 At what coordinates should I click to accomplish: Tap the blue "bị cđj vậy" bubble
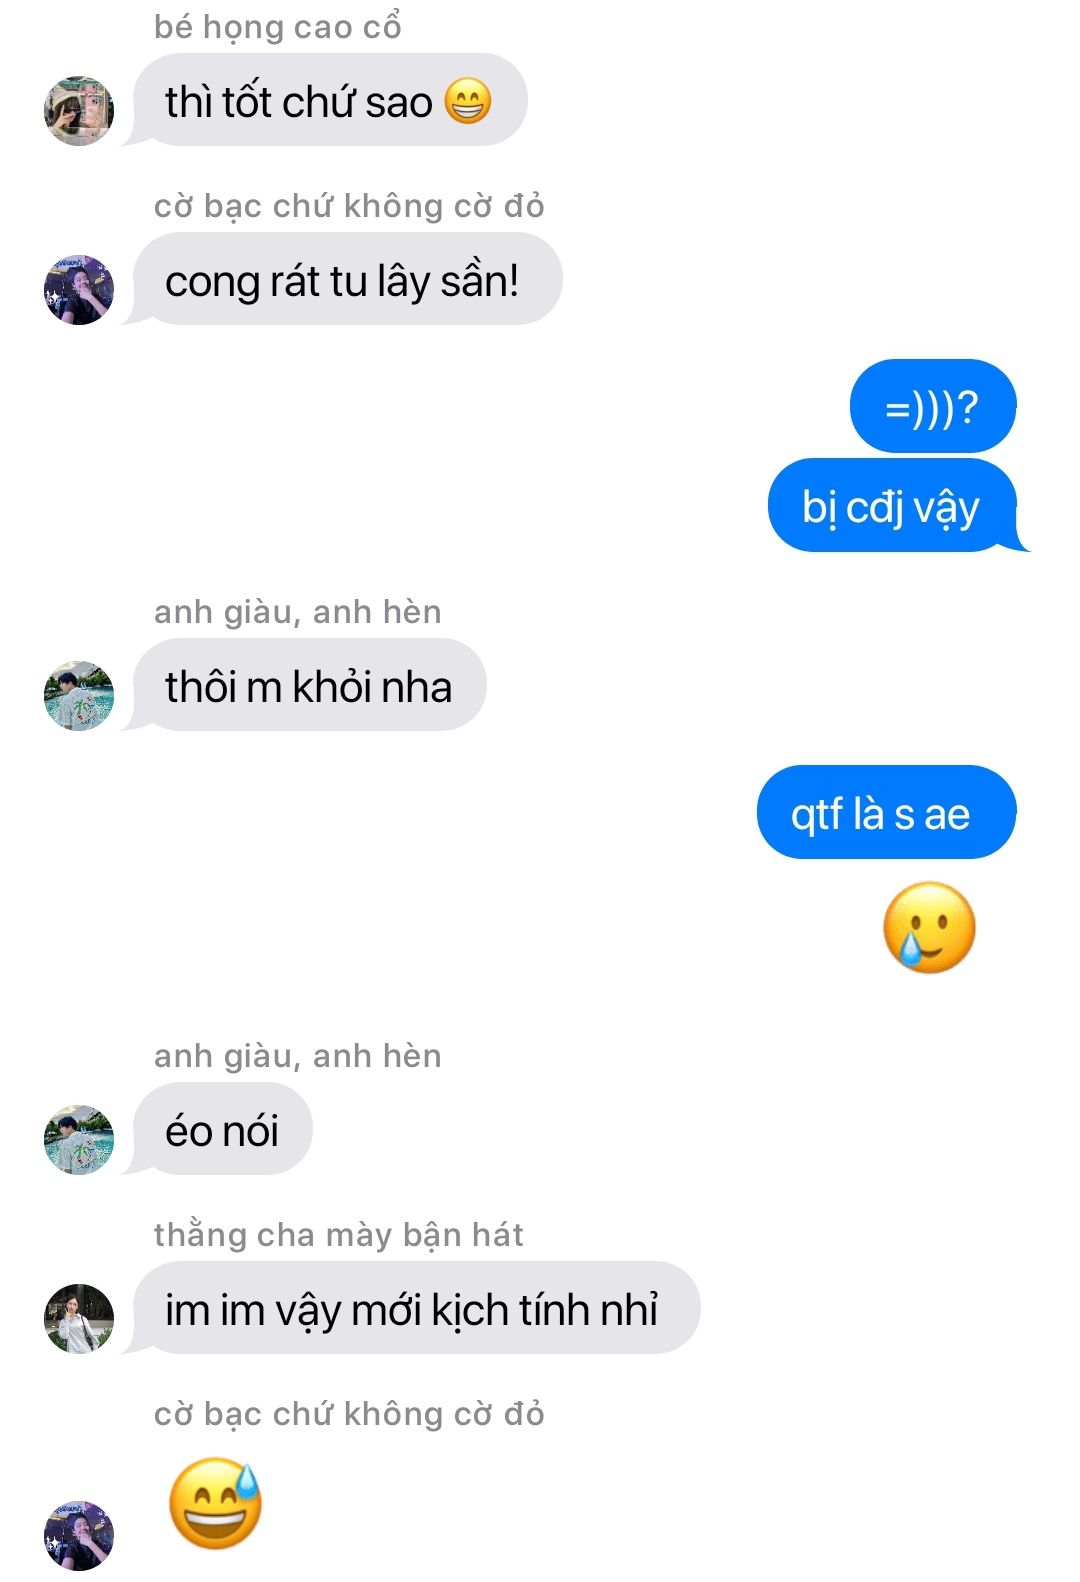pos(893,505)
